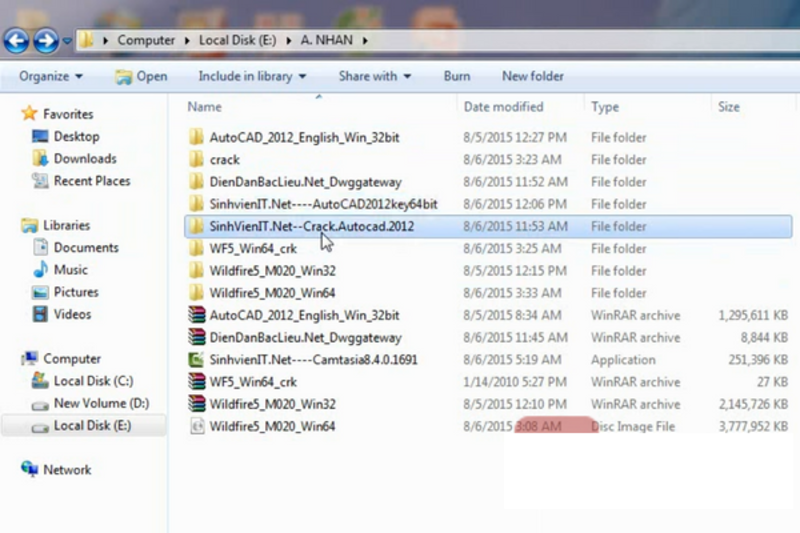Viewport: 800px width, 533px height.
Task: Click Music note icon in Libraries
Action: pos(40,269)
